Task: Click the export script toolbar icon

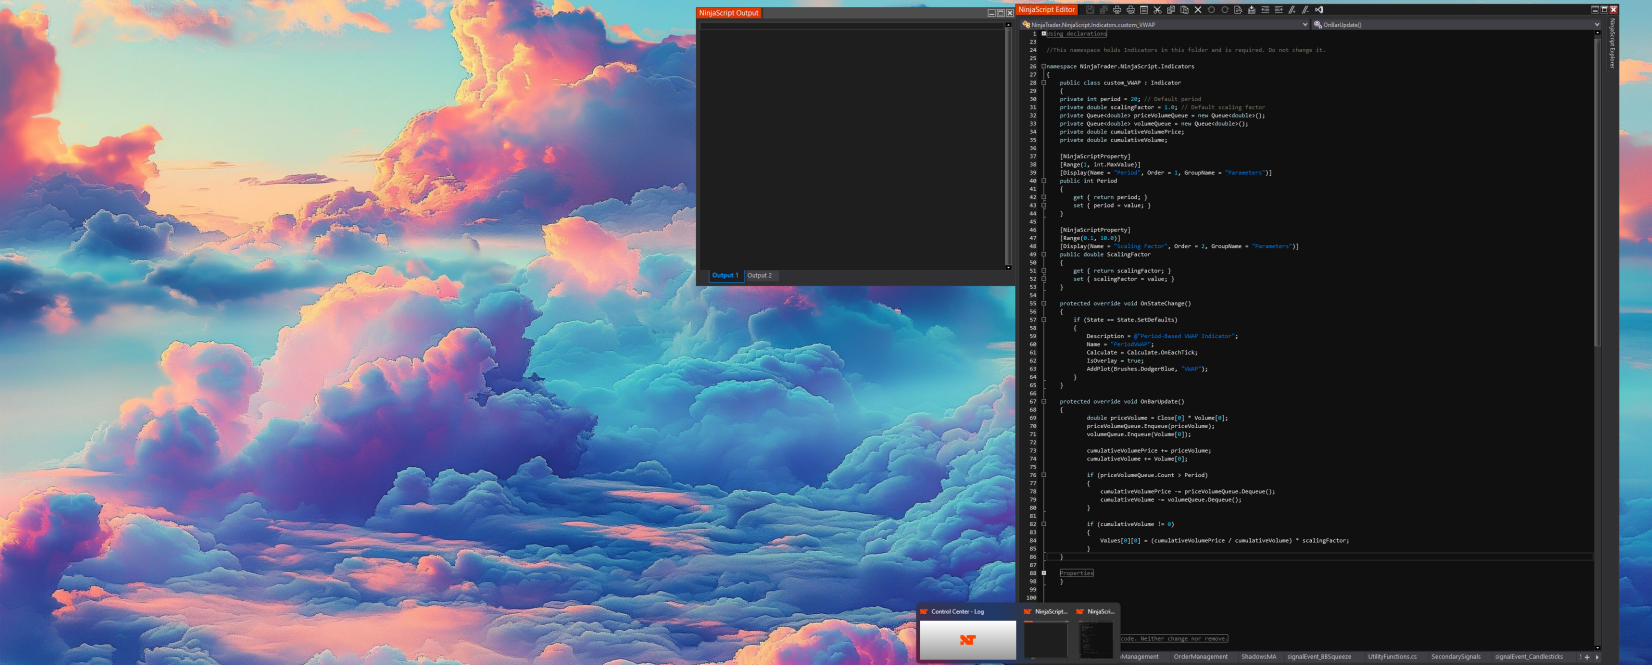Action: point(1251,10)
